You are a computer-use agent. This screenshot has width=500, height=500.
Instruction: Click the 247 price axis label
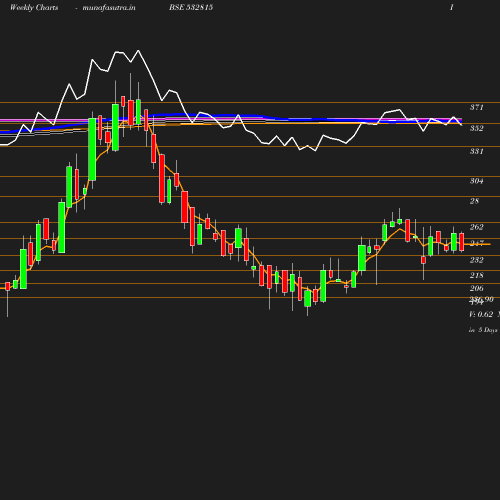(477, 243)
